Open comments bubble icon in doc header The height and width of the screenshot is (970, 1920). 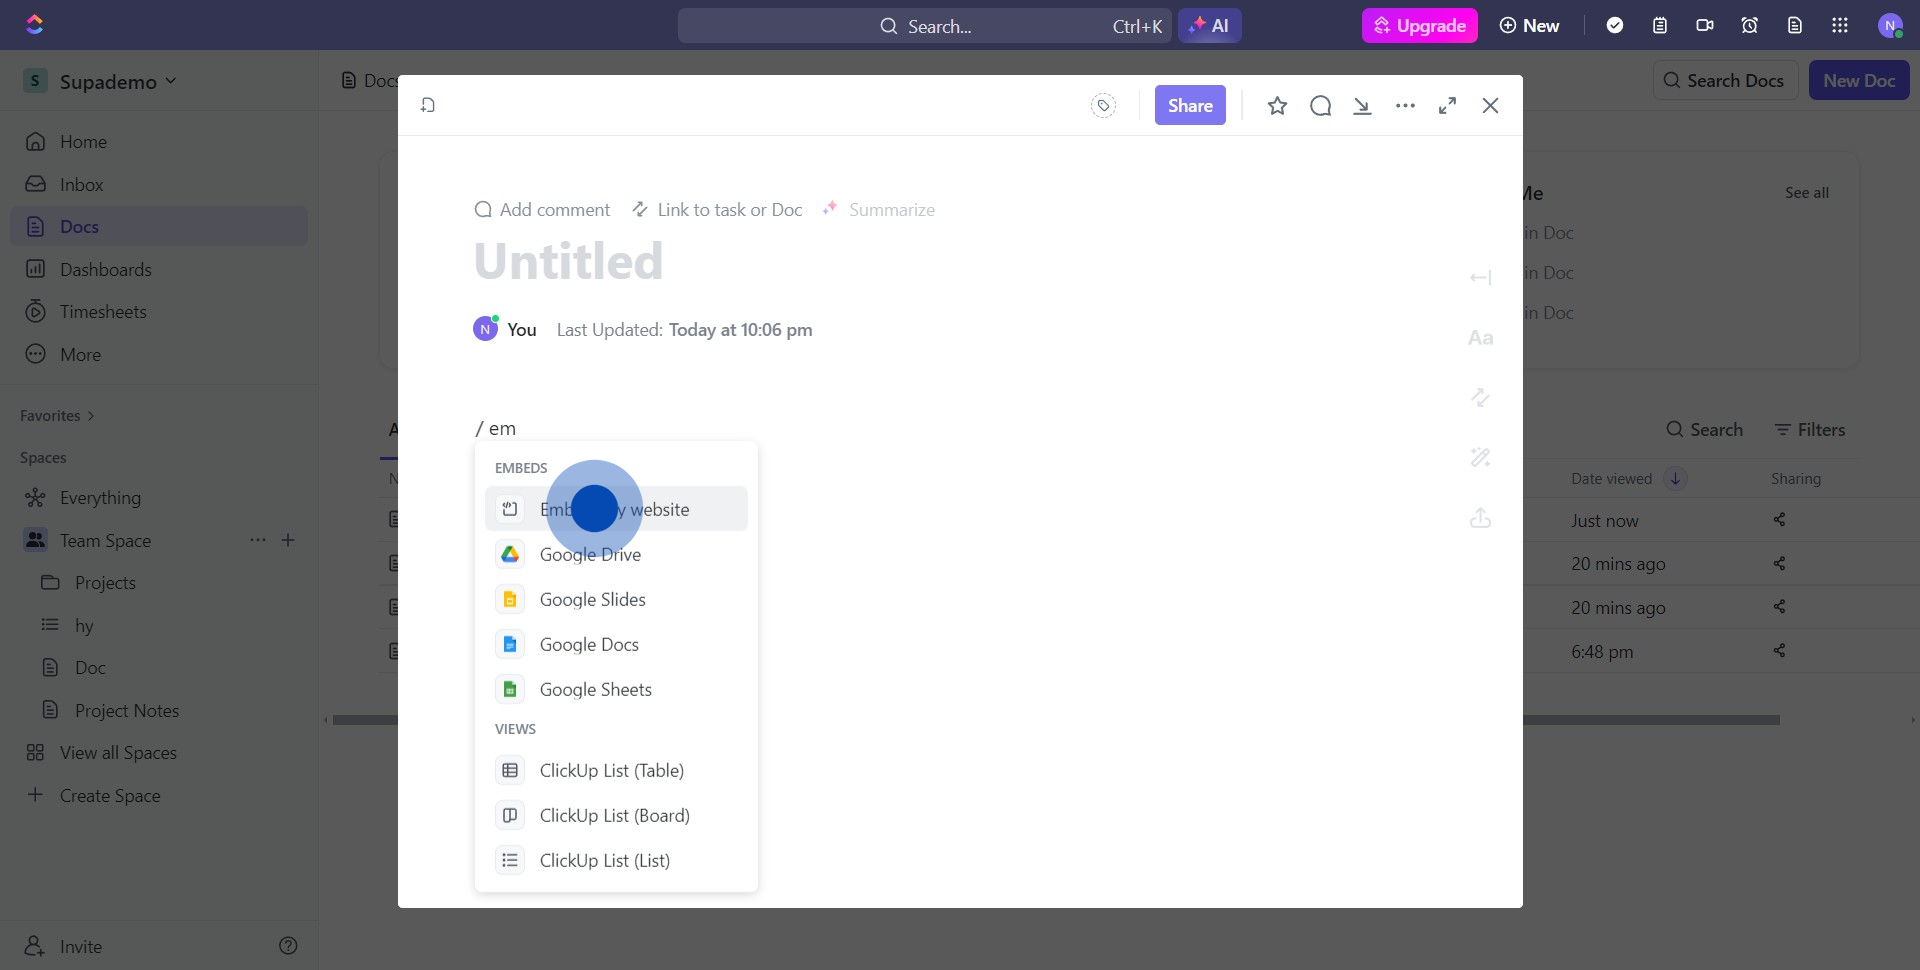[x=1320, y=105]
